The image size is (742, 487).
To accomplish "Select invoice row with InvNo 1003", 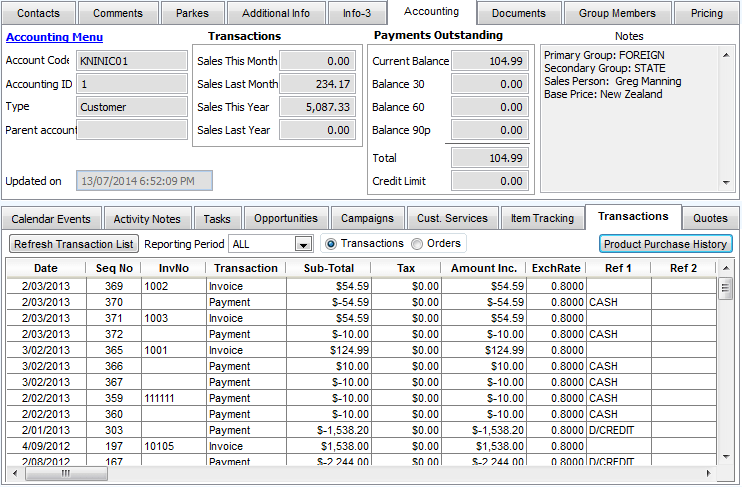I will (362, 318).
